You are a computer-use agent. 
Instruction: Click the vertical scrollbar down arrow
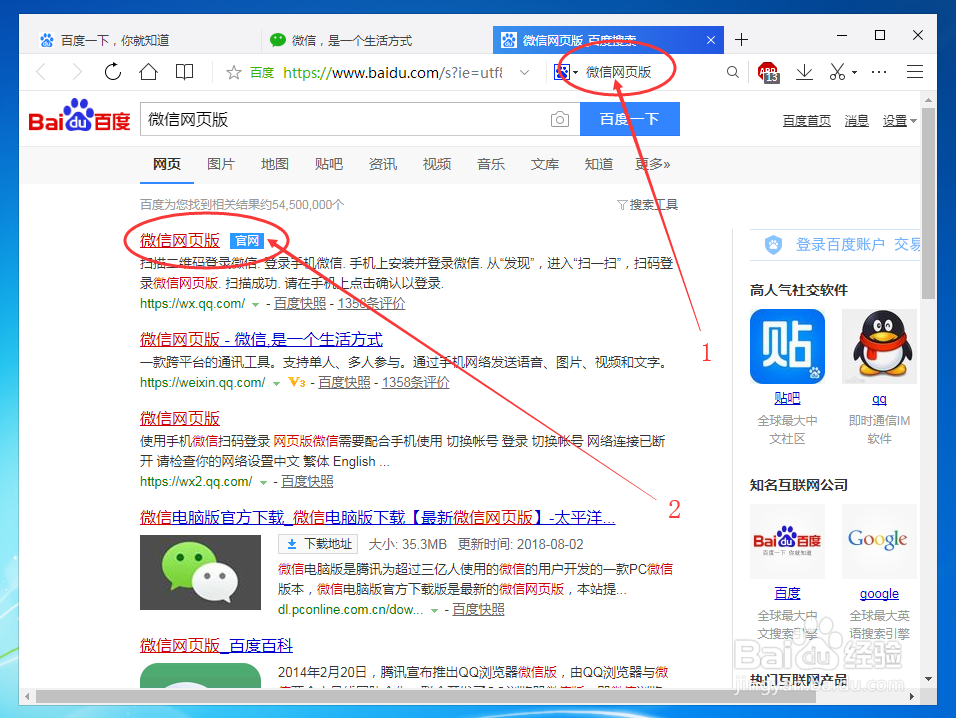point(928,678)
